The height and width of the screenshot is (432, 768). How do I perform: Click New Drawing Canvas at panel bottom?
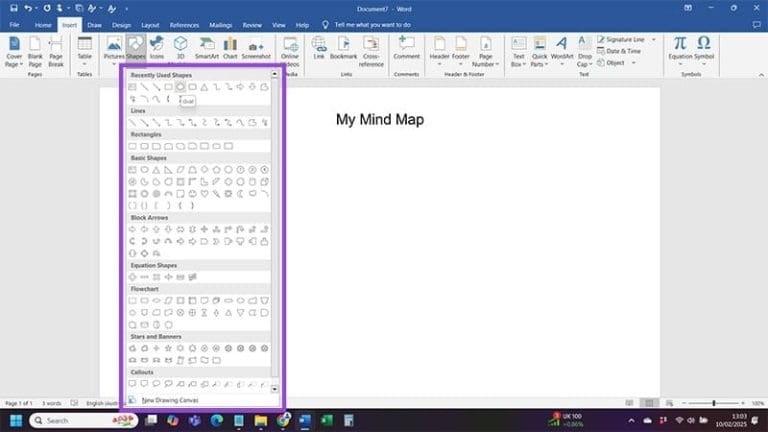click(x=170, y=400)
